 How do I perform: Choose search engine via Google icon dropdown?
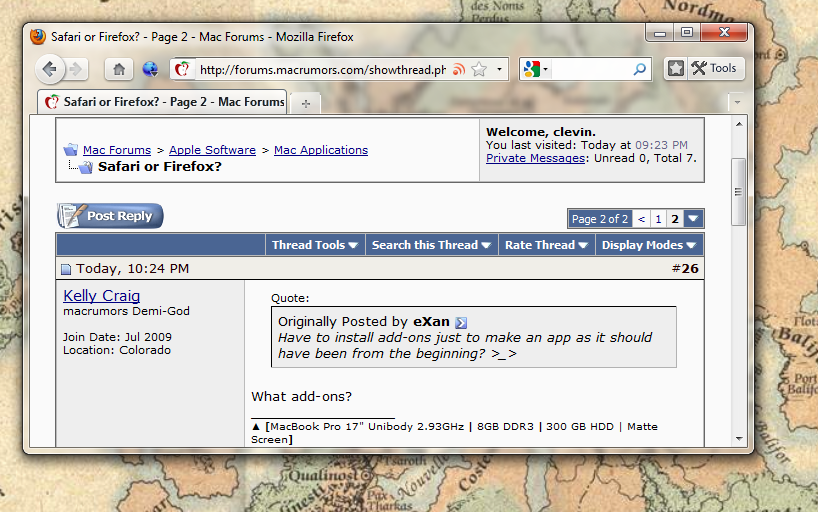click(535, 69)
